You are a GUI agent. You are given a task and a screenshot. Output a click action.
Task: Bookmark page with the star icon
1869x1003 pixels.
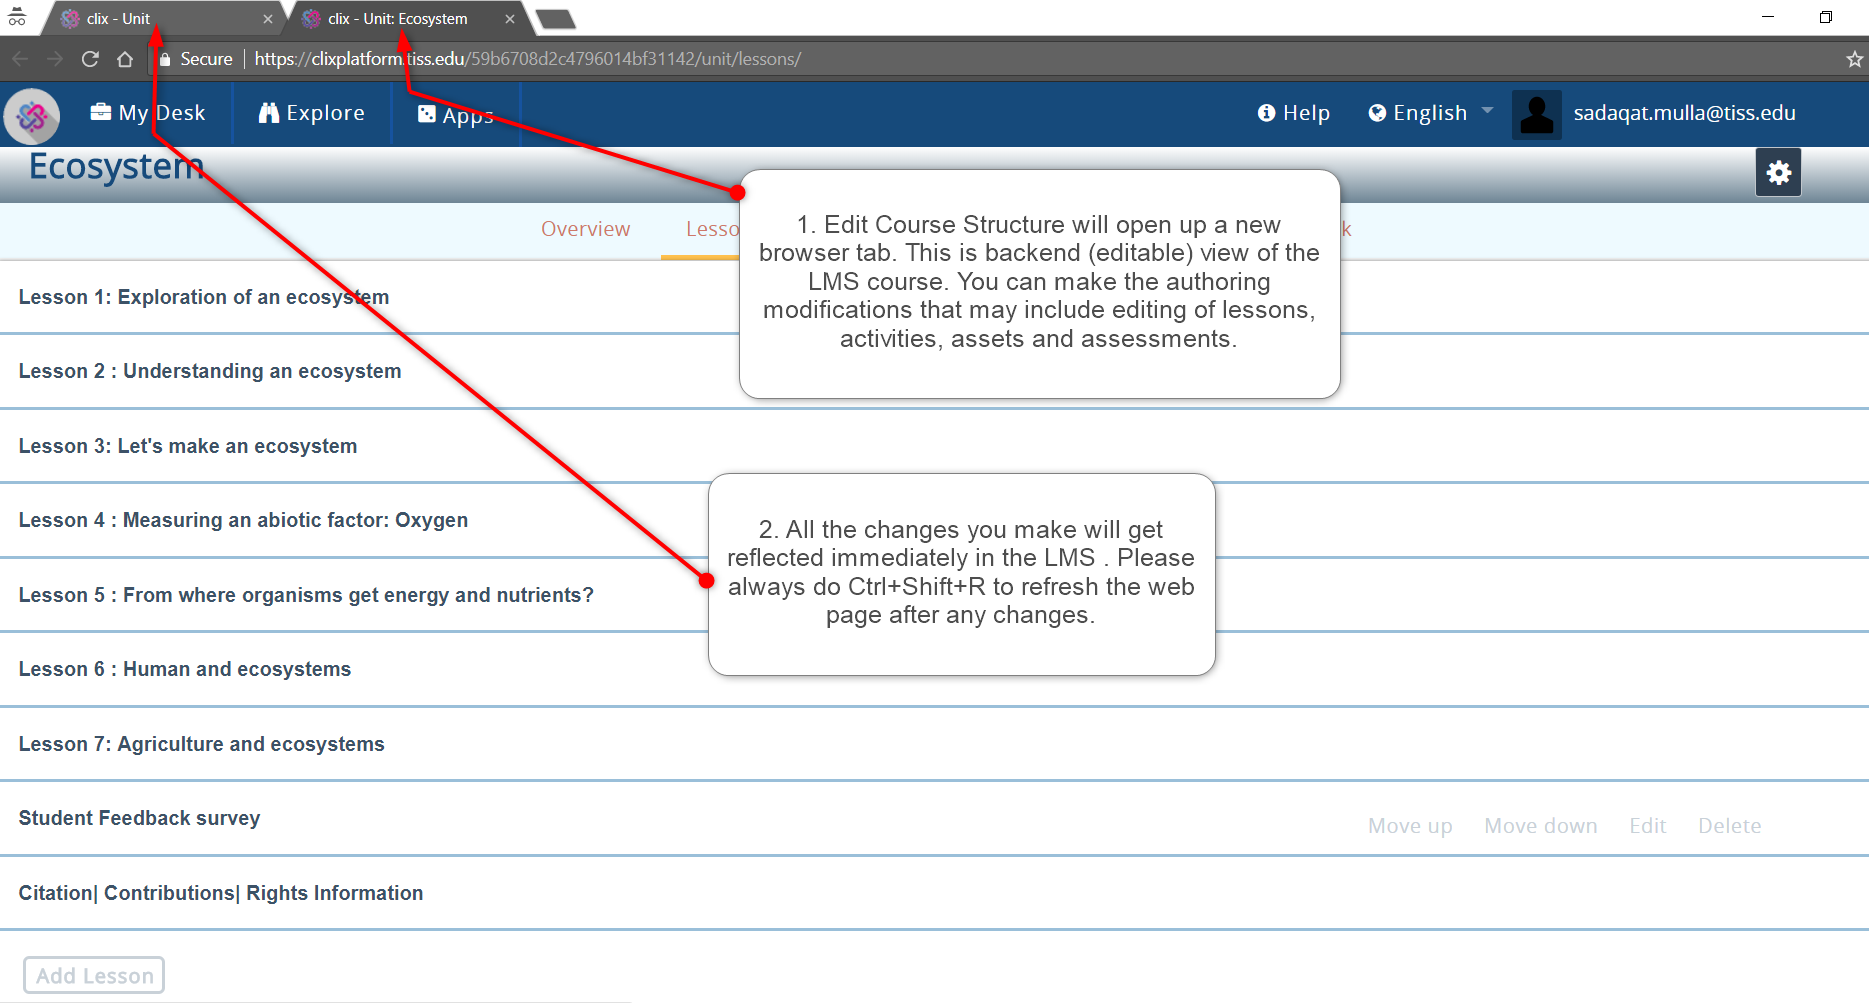(x=1854, y=59)
